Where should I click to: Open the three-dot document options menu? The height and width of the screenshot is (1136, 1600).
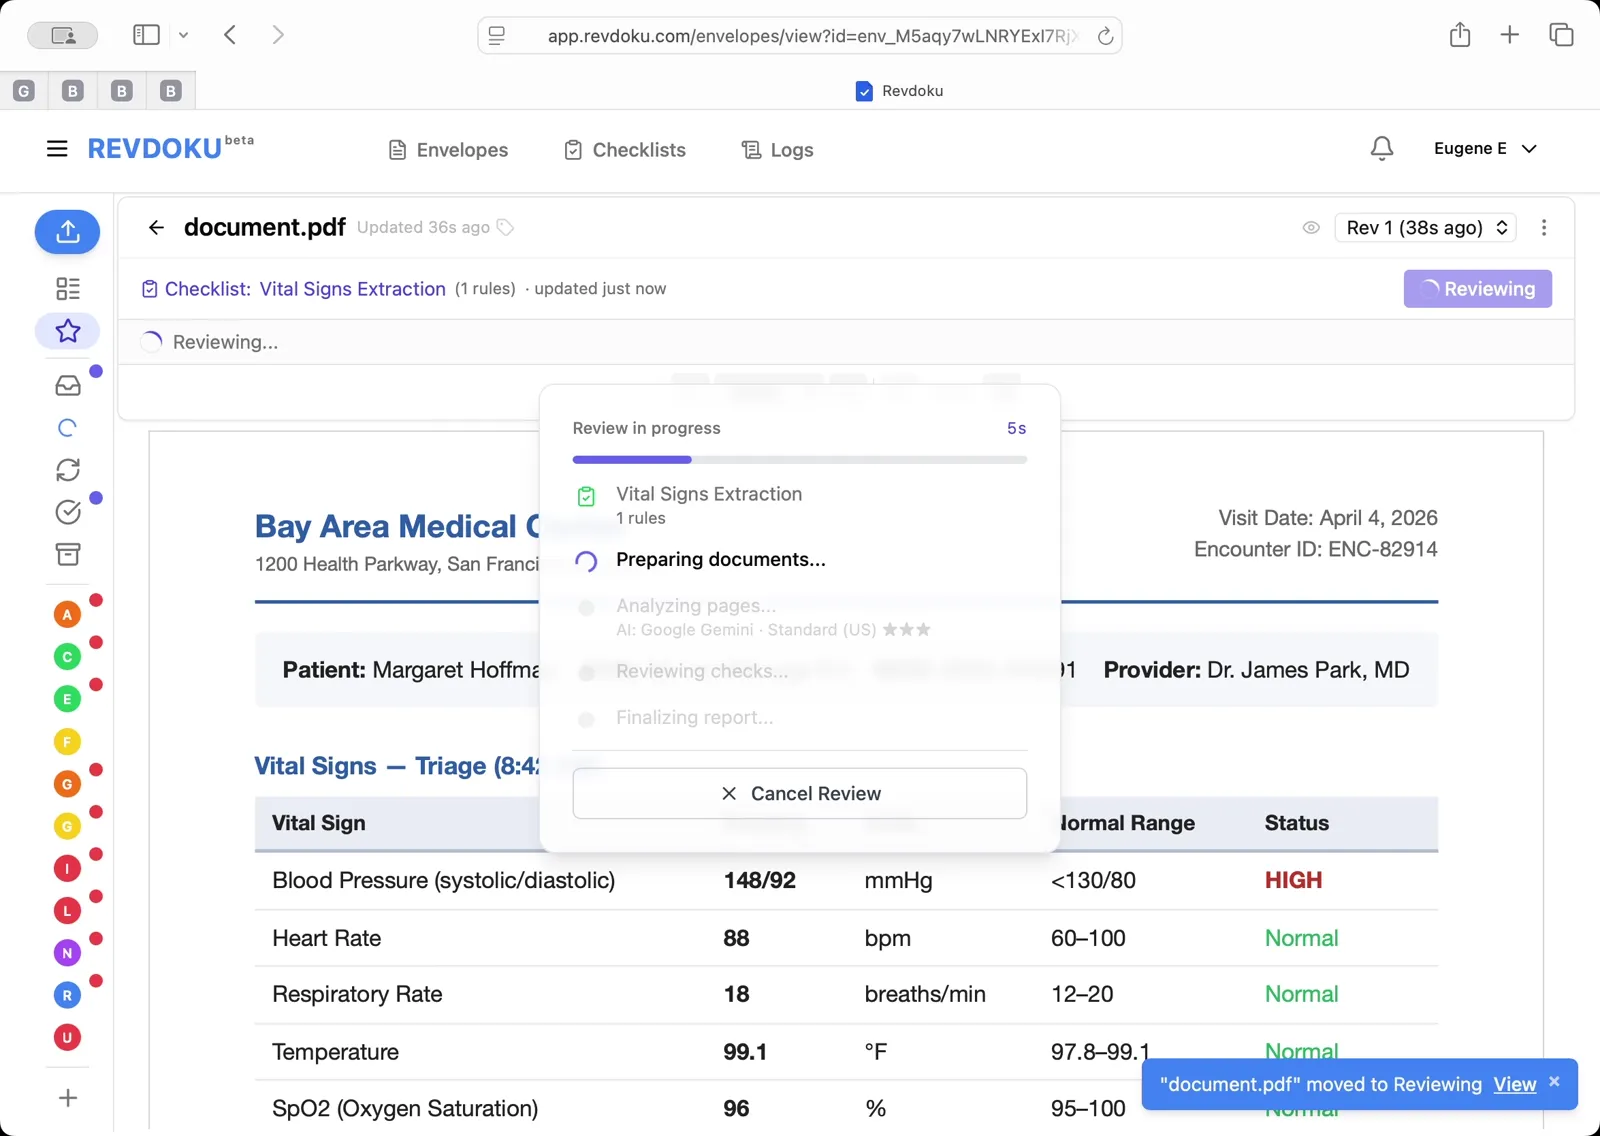(1544, 228)
